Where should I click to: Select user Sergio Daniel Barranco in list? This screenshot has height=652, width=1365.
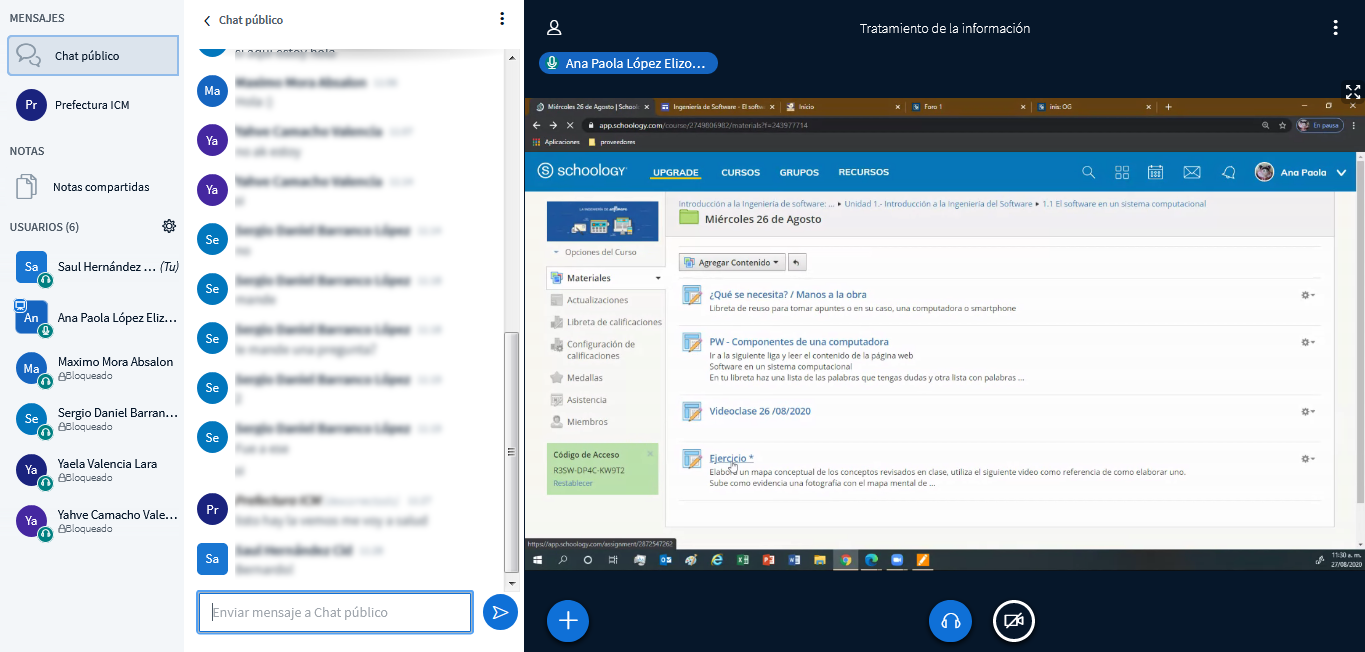92,419
